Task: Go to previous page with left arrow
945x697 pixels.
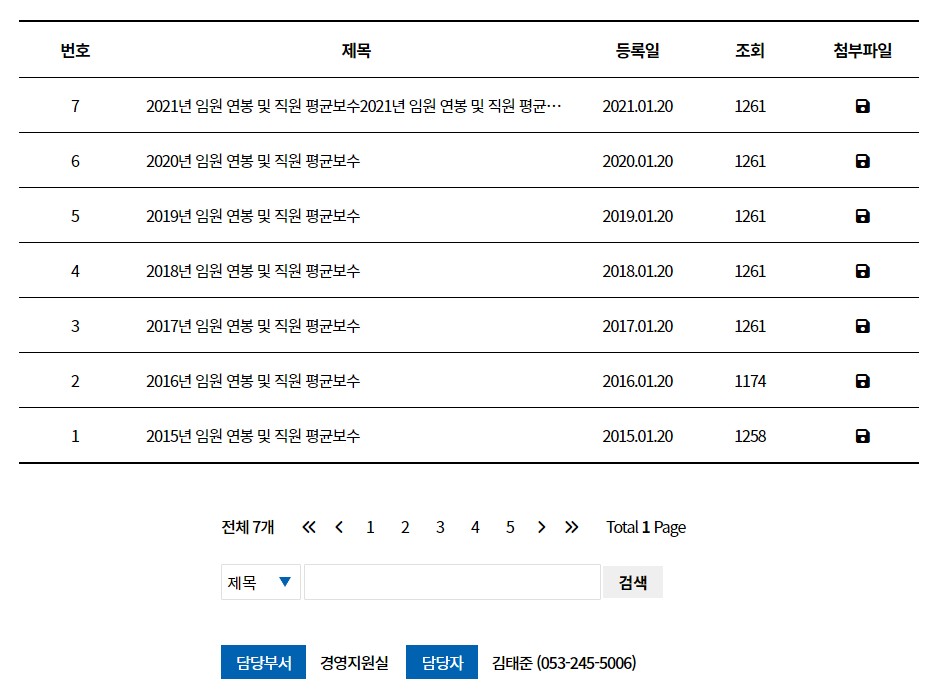Action: (x=339, y=527)
